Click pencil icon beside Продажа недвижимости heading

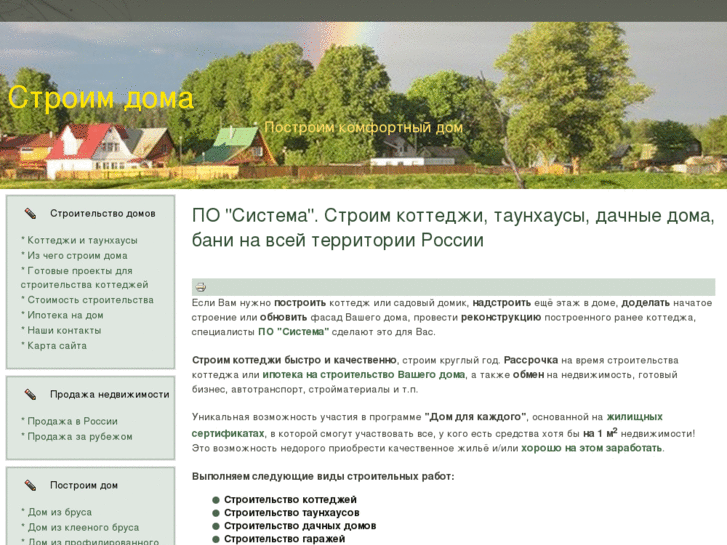coord(30,395)
